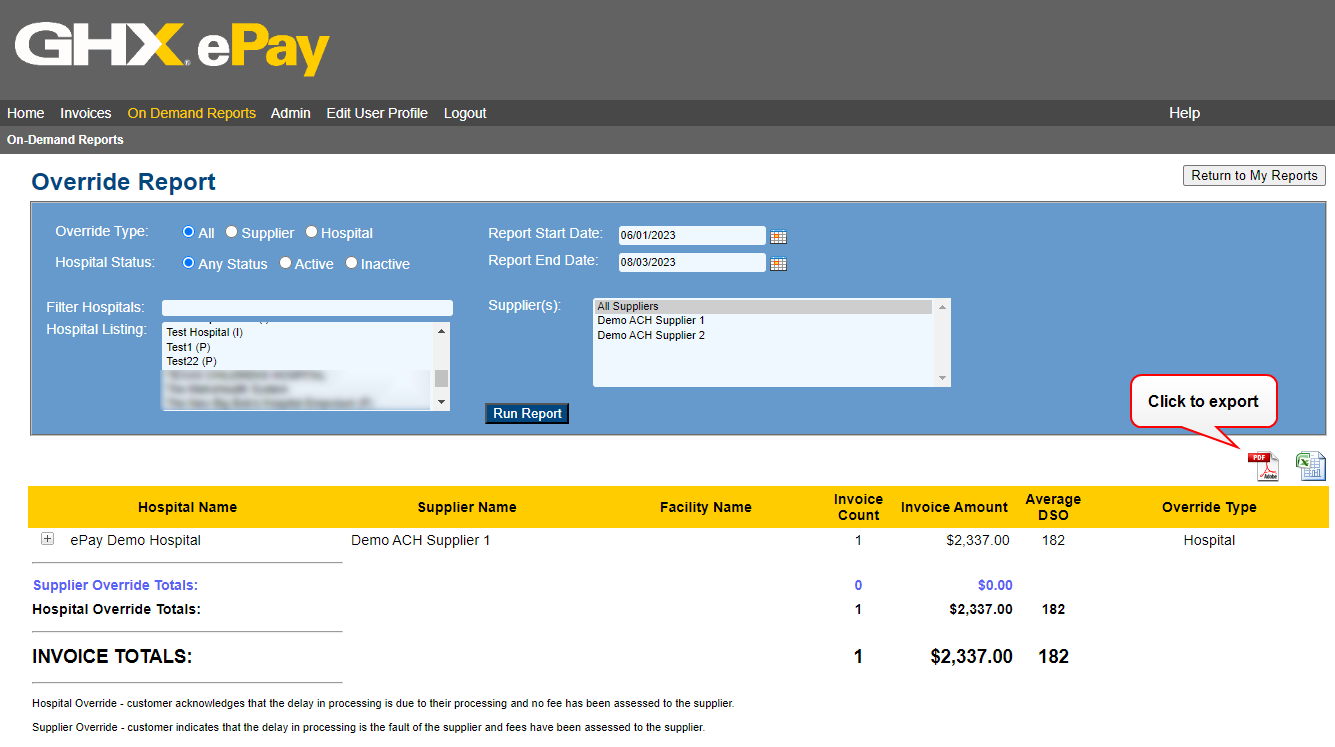Screen dimensions: 1335x747
Task: Select Inactive hospital status radio
Action: (x=351, y=263)
